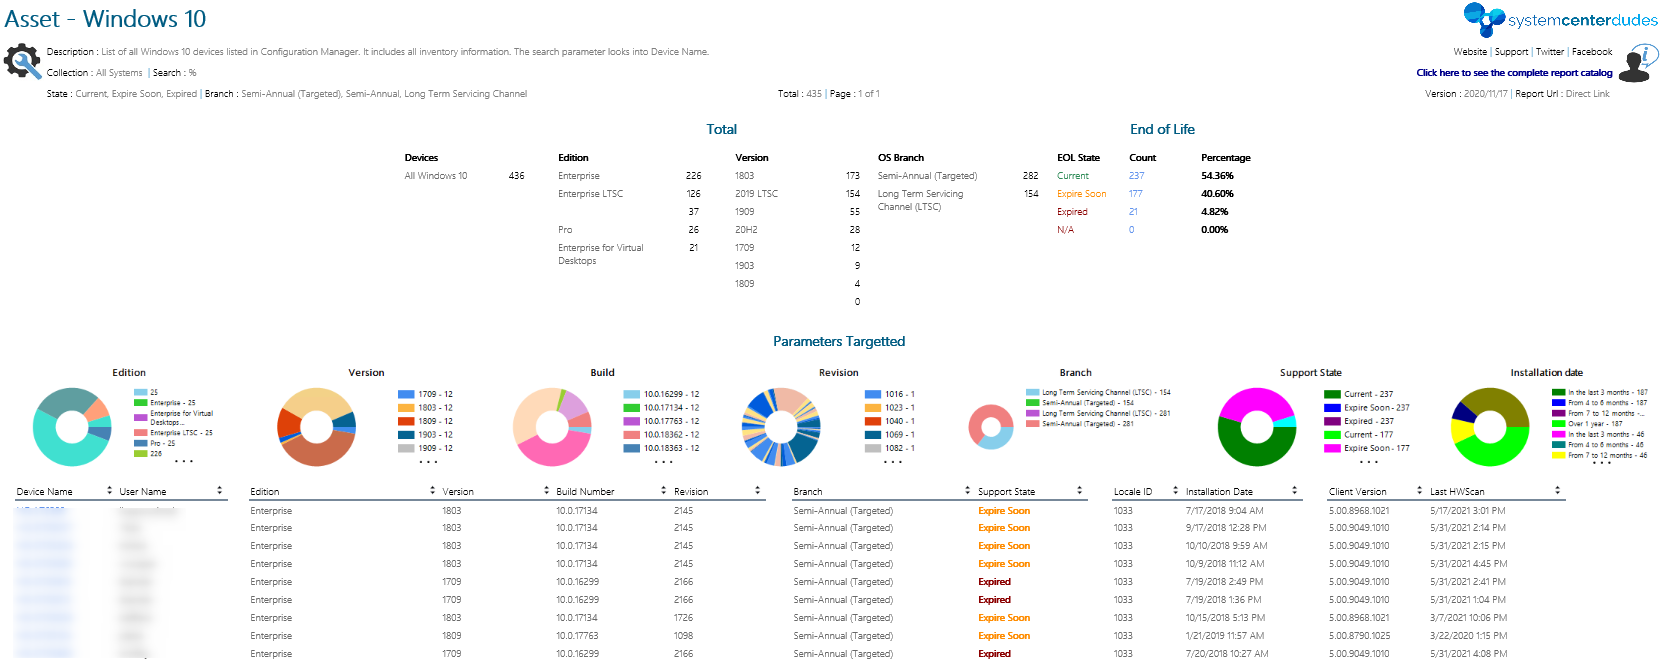
Task: Click the build 10.0.17763 table cell
Action: pos(577,636)
